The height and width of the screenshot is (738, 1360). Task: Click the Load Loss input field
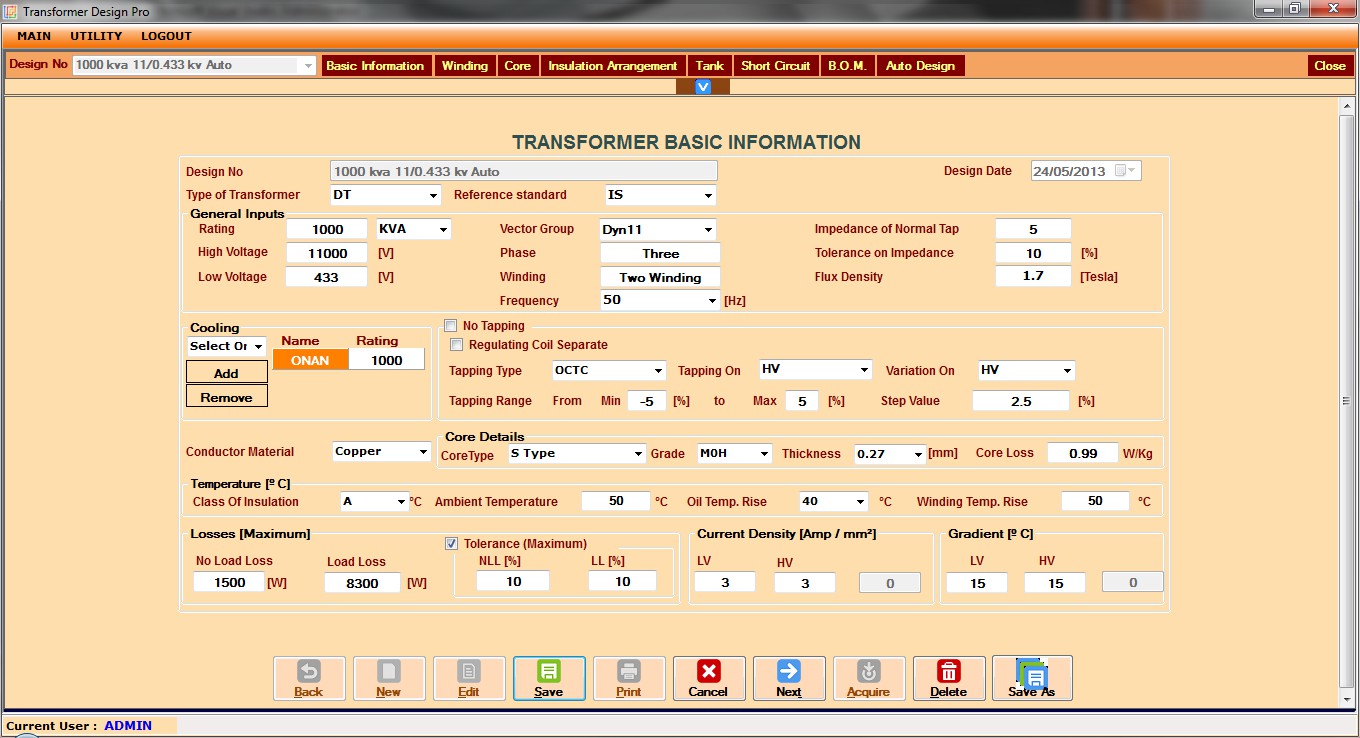362,582
